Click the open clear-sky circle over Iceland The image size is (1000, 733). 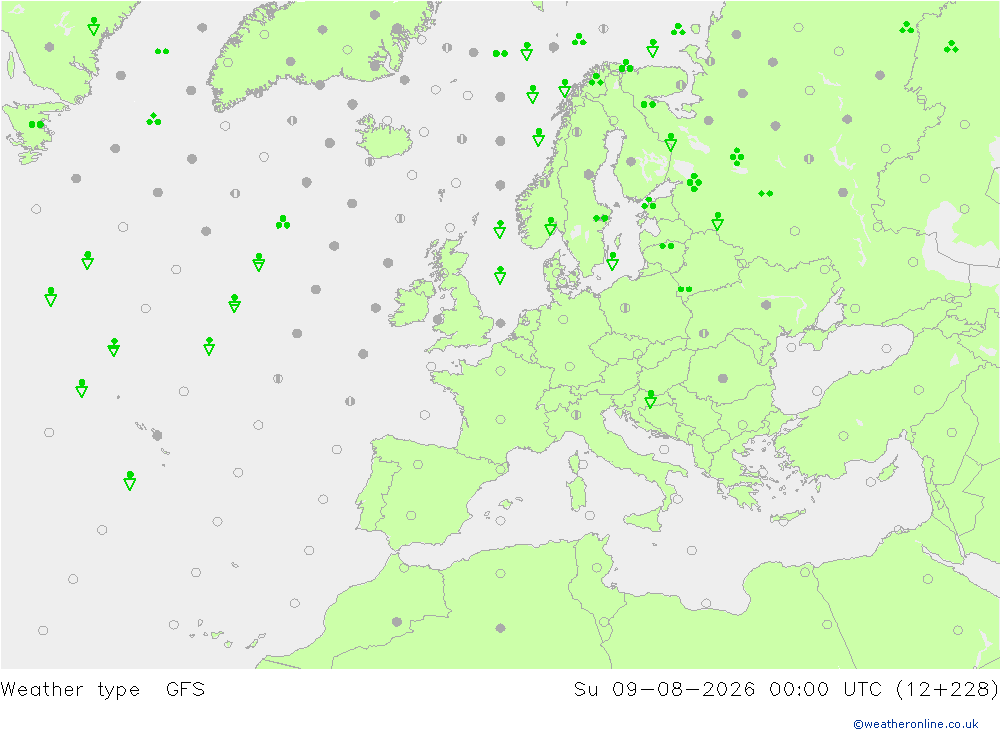(387, 121)
